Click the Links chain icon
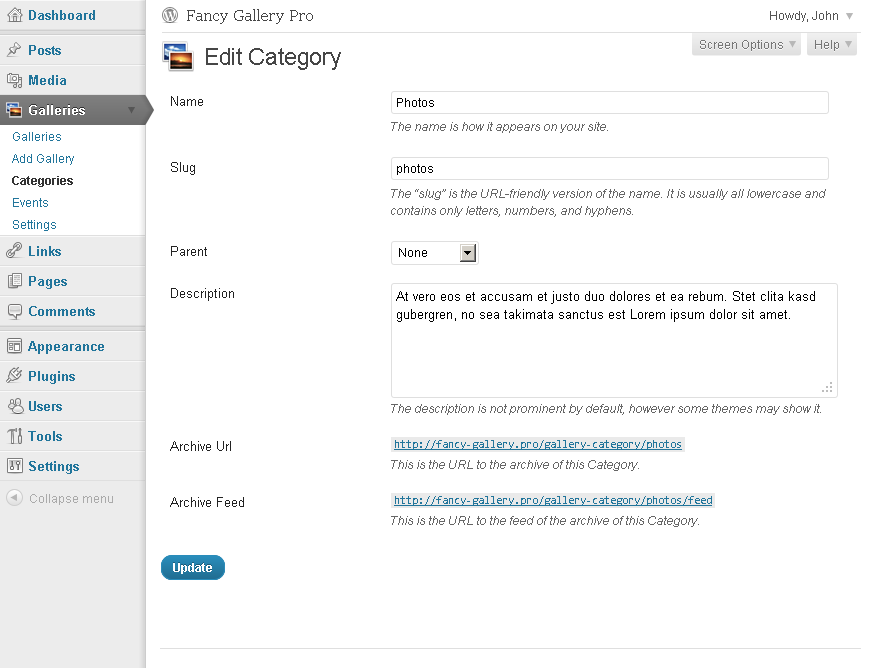876x668 pixels. (15, 251)
